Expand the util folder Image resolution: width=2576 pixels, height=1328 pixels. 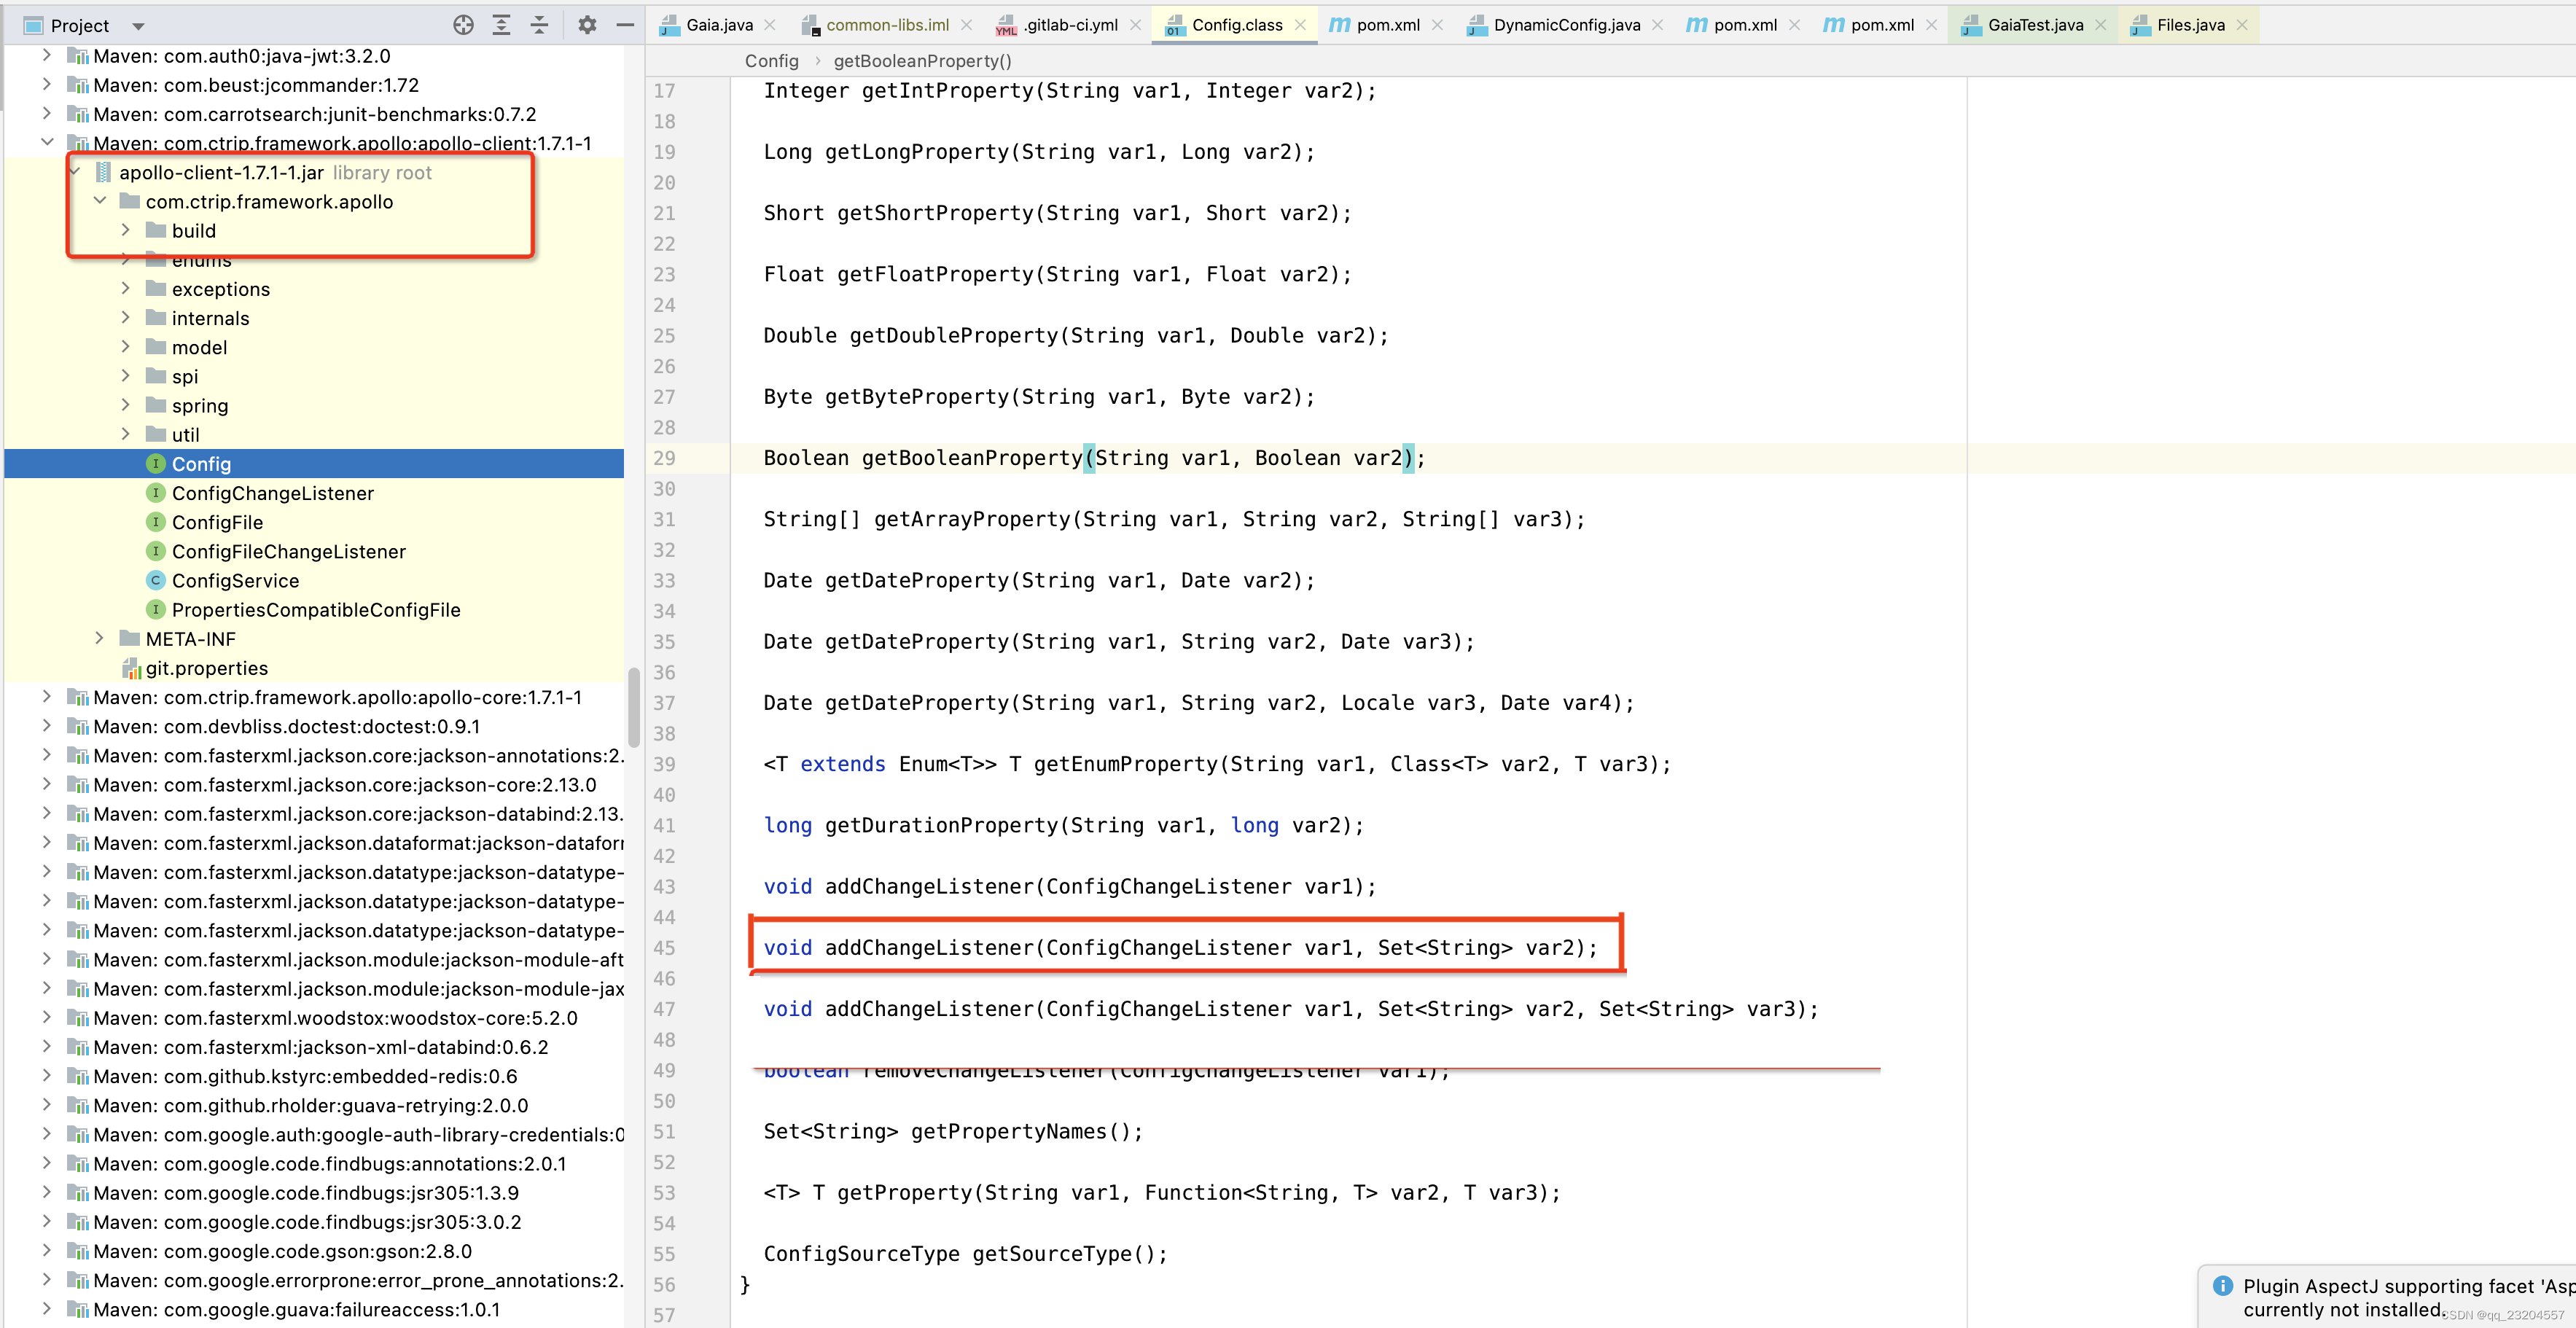pos(126,434)
